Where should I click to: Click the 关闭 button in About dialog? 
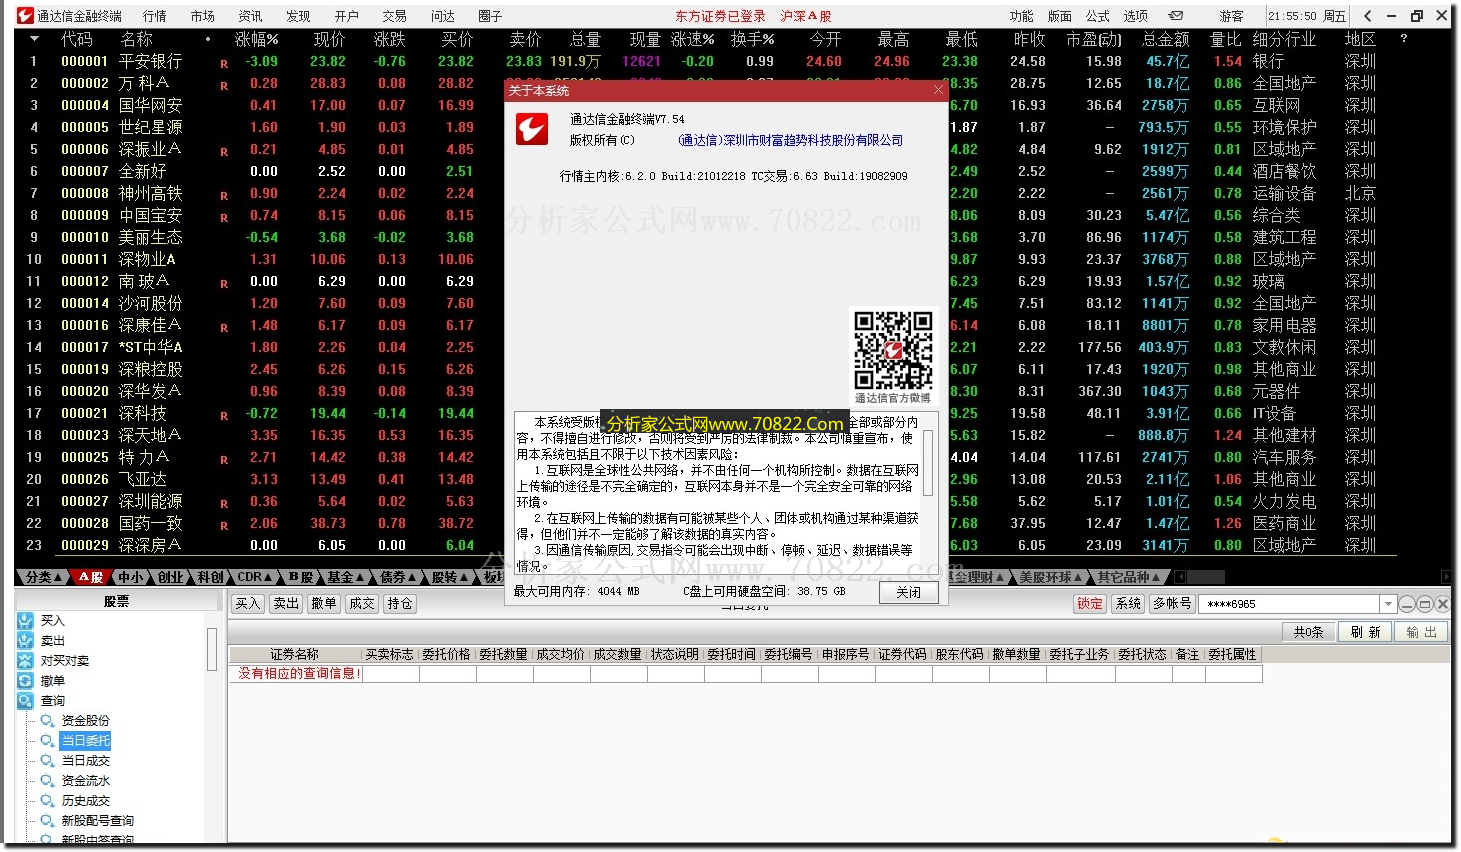point(909,592)
